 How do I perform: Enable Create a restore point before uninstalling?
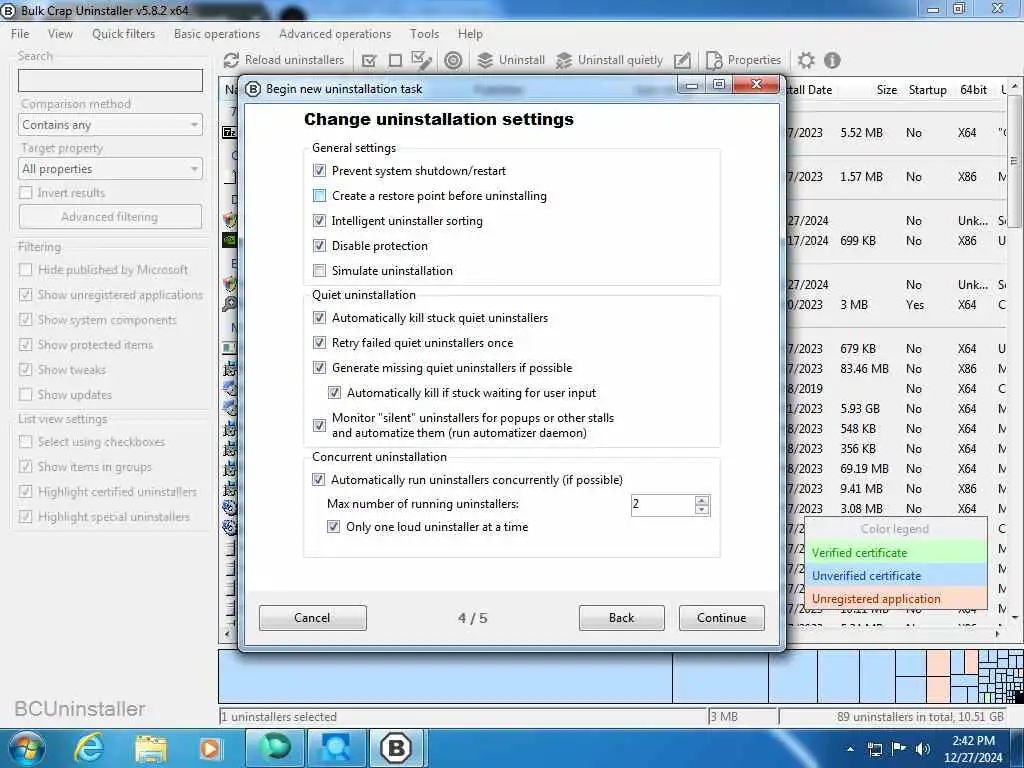[319, 195]
